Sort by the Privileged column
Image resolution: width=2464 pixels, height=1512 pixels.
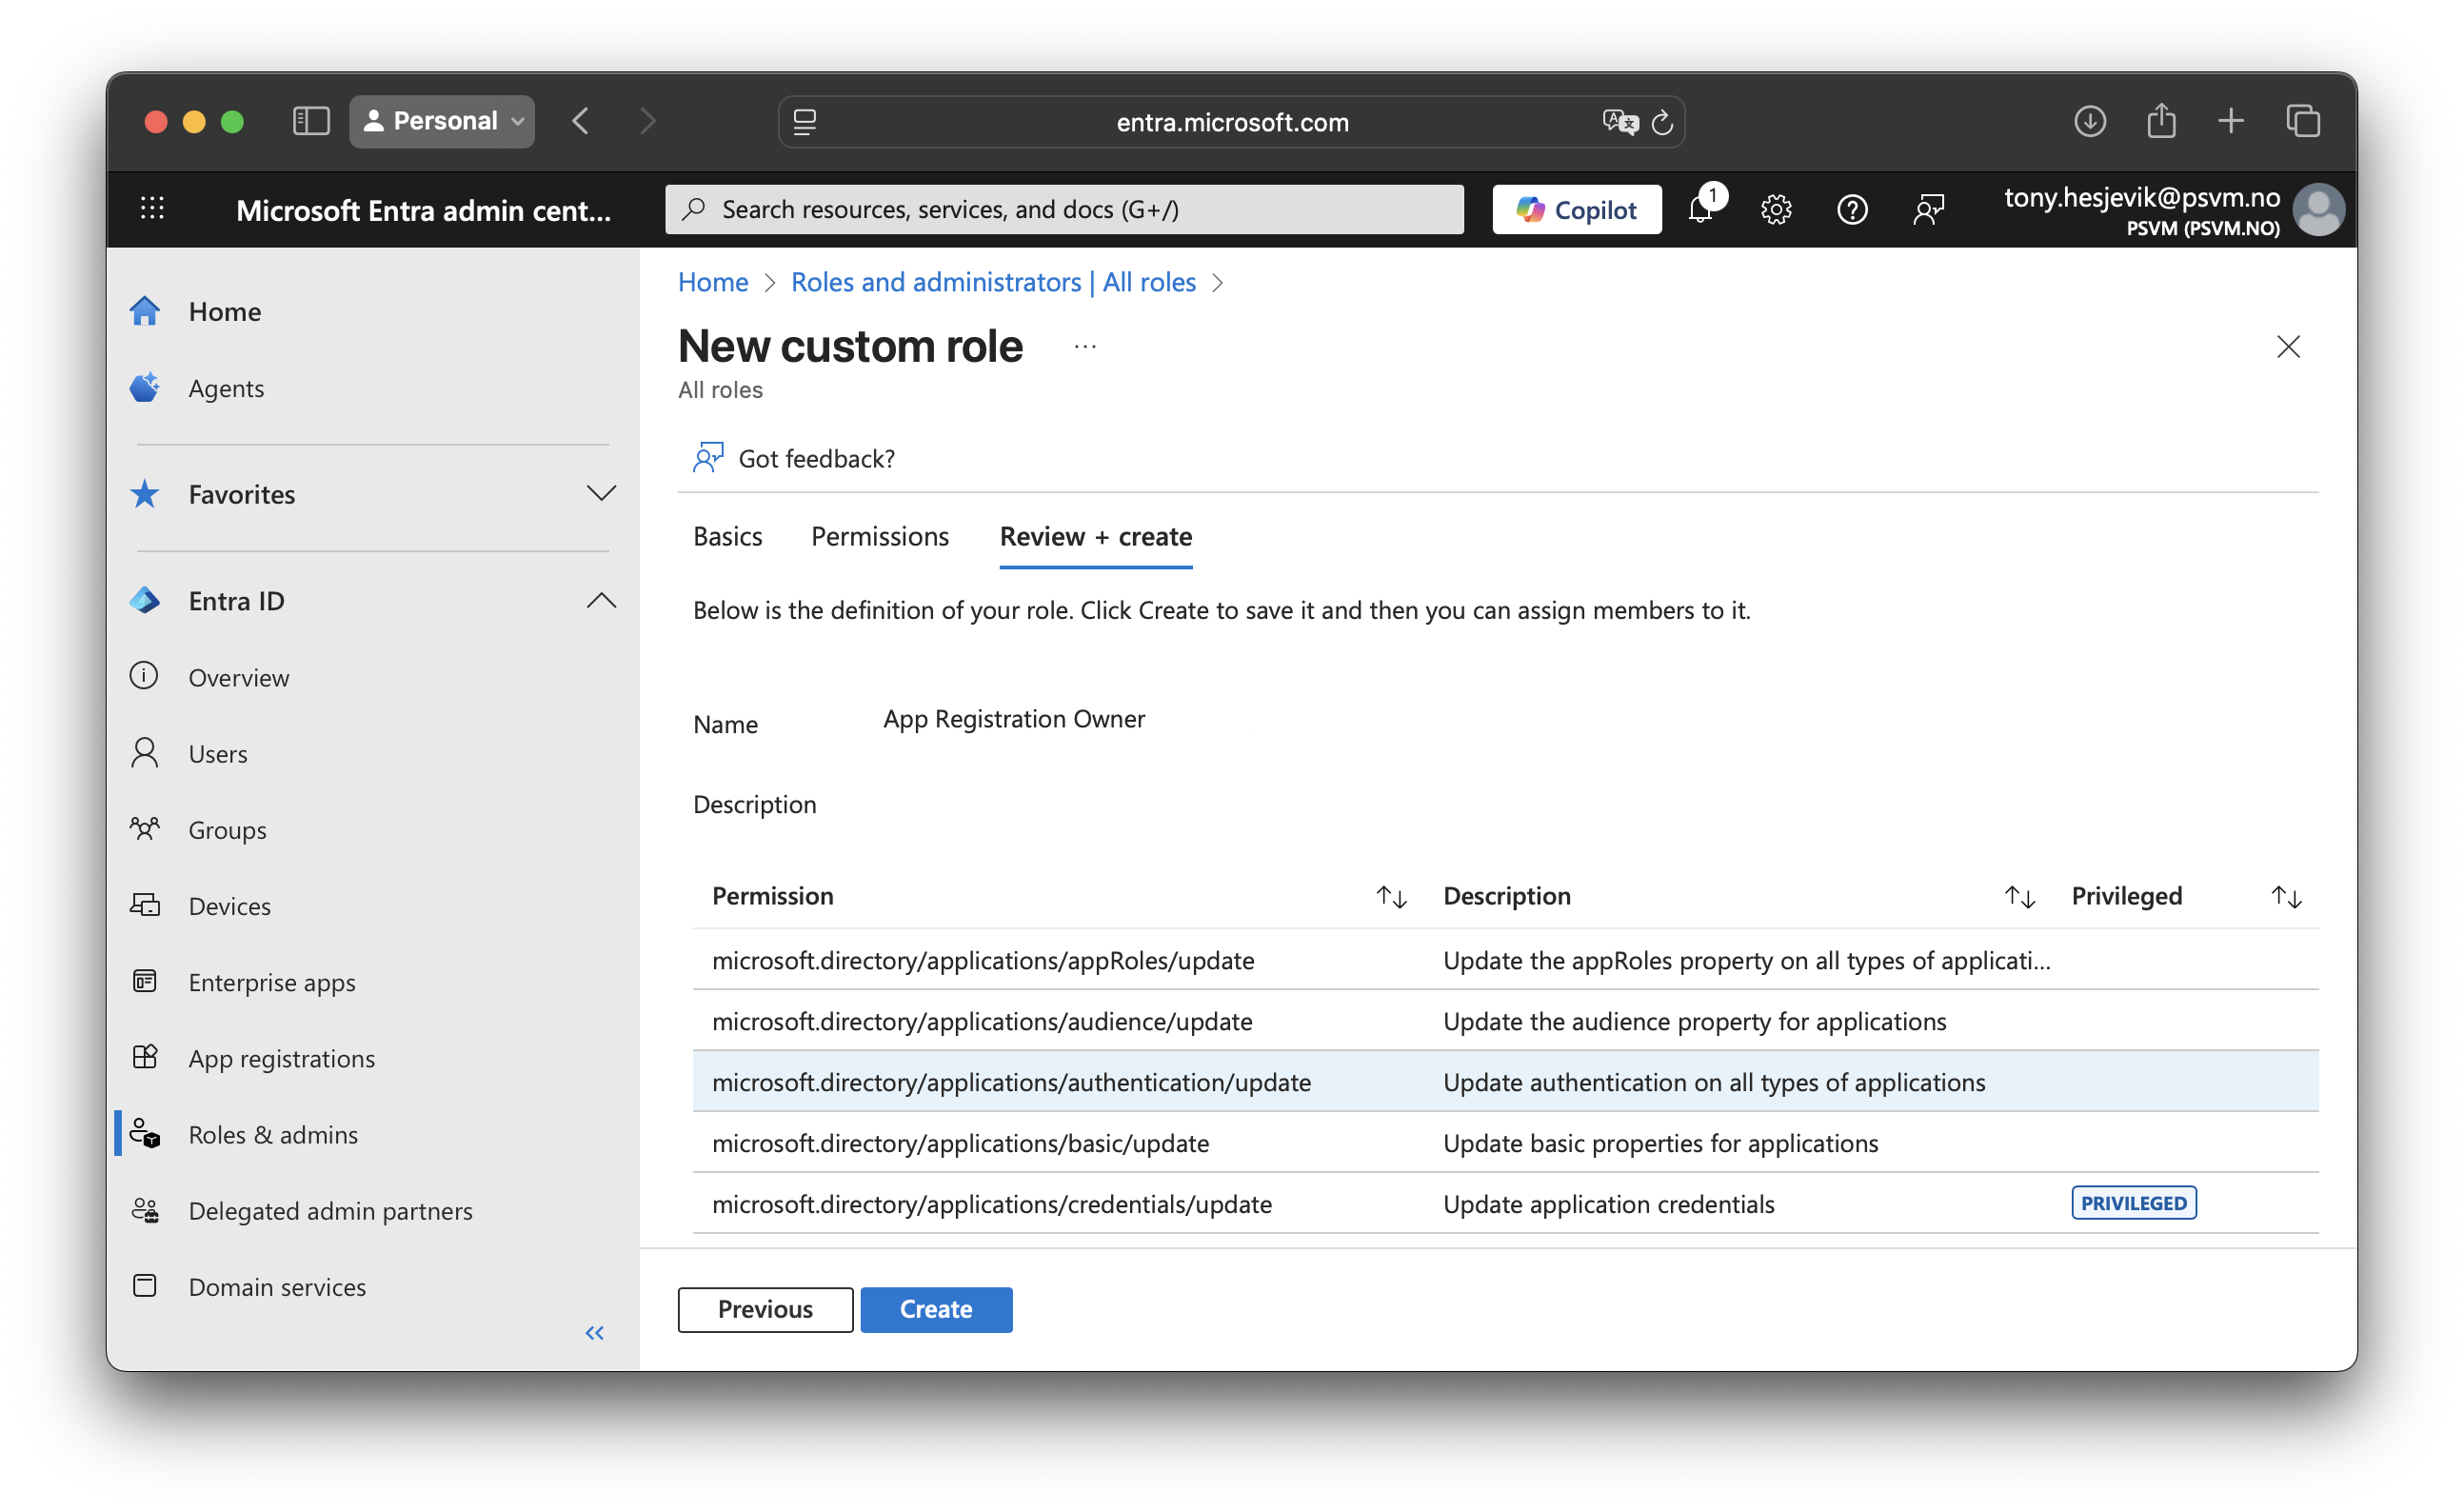2286,896
